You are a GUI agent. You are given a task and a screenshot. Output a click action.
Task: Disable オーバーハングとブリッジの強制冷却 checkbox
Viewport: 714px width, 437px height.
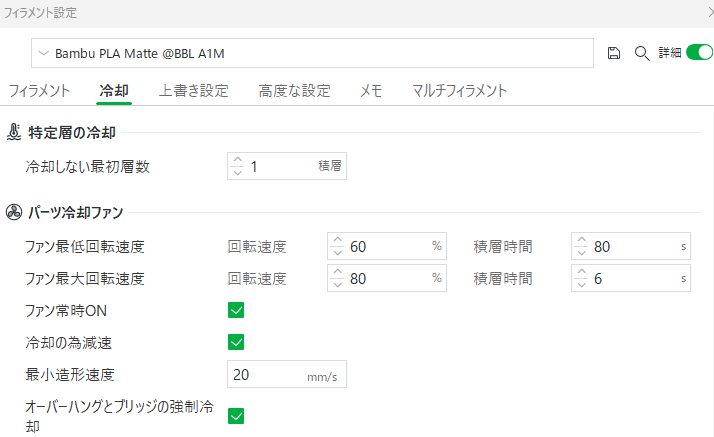click(x=236, y=416)
